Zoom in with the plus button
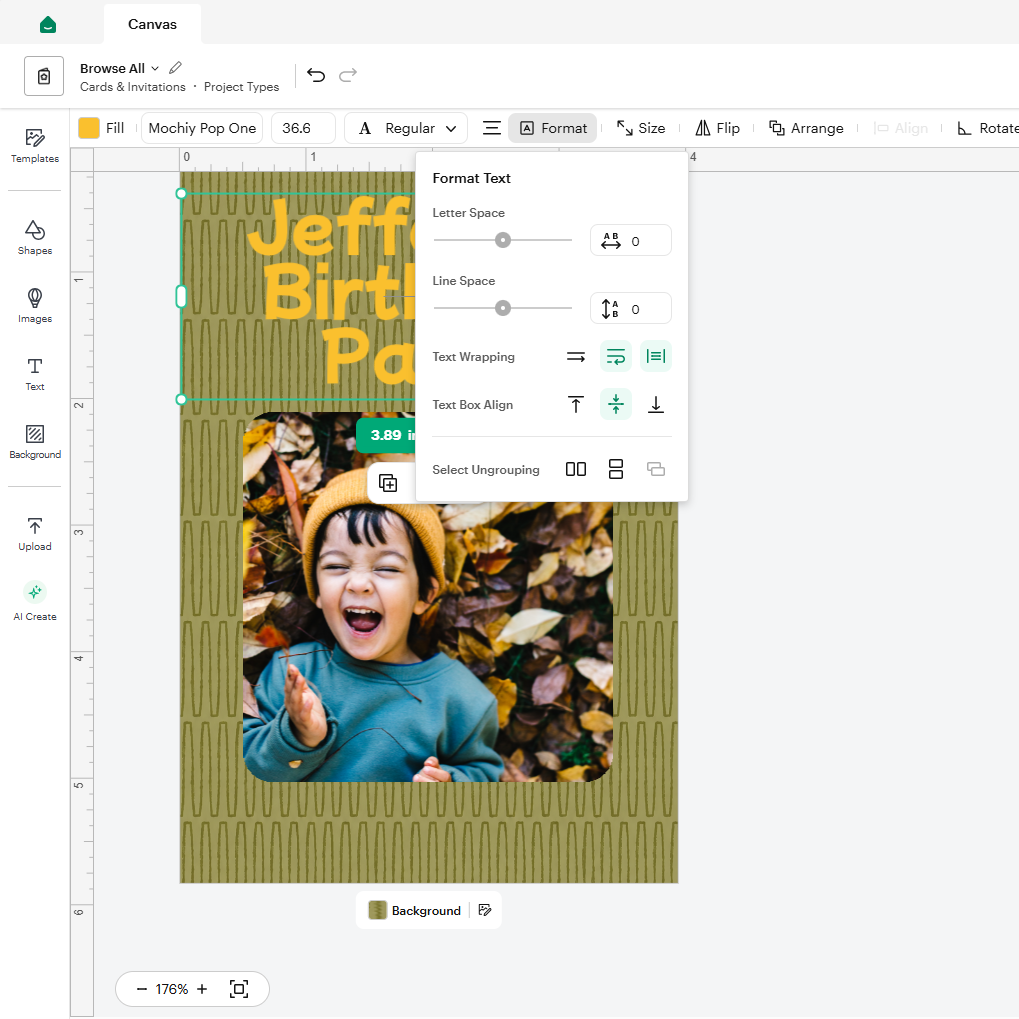1019x1019 pixels. [x=202, y=989]
